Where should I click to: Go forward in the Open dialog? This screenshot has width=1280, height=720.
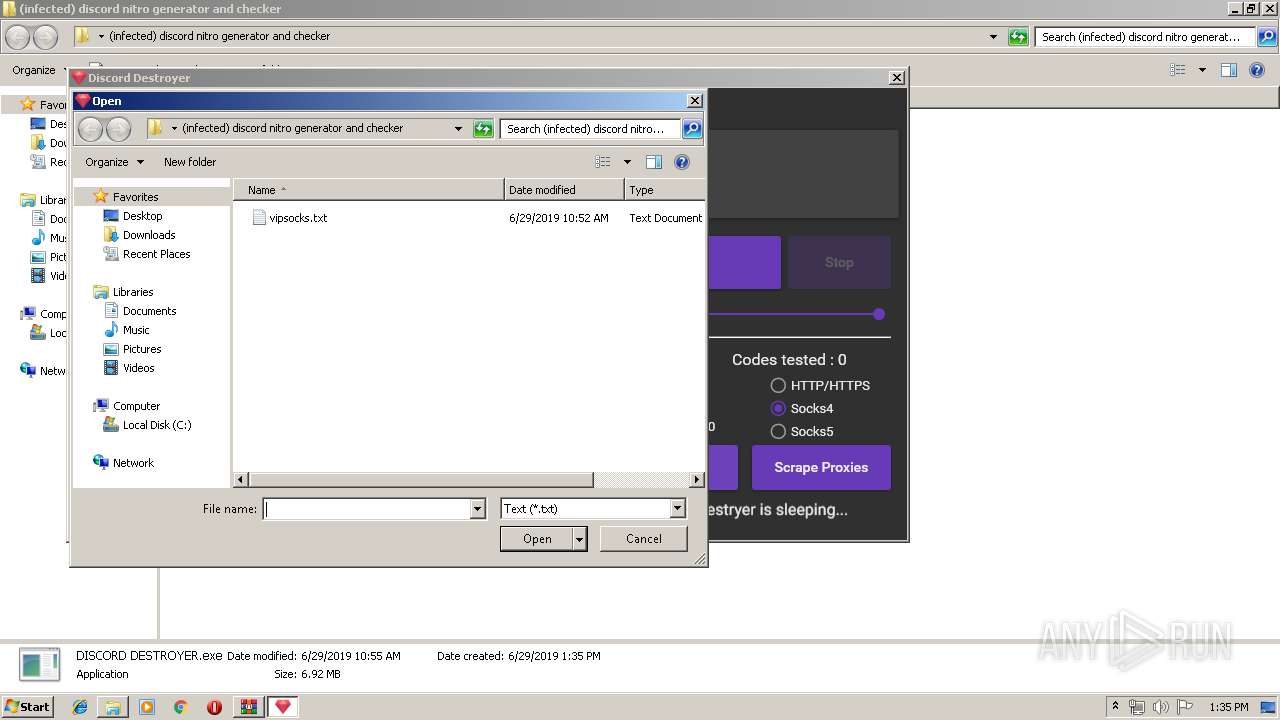pyautogui.click(x=118, y=128)
